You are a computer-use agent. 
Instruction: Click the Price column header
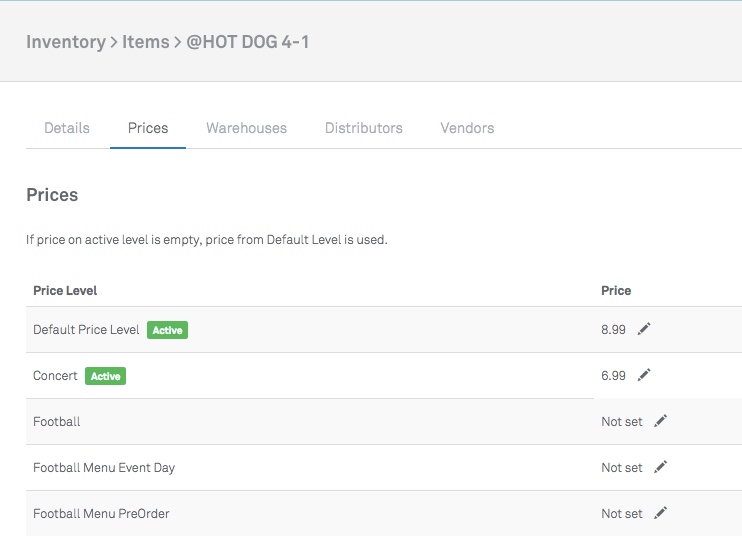pyautogui.click(x=616, y=291)
